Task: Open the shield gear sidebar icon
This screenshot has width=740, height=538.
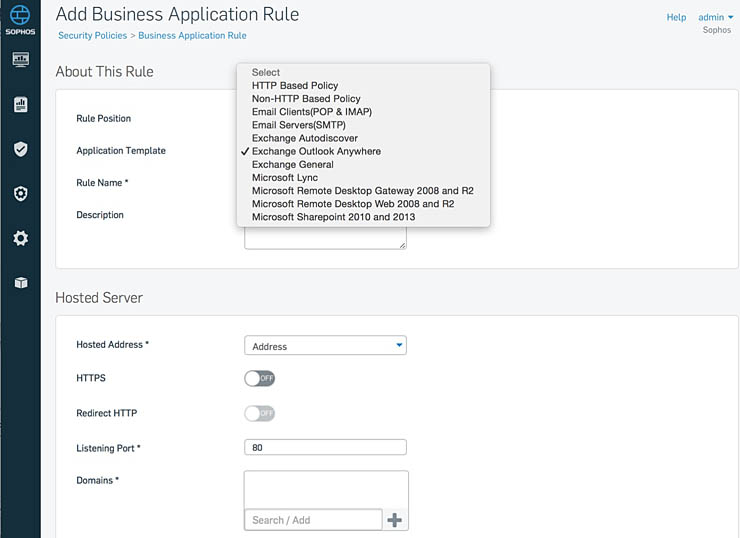Action: (x=20, y=193)
